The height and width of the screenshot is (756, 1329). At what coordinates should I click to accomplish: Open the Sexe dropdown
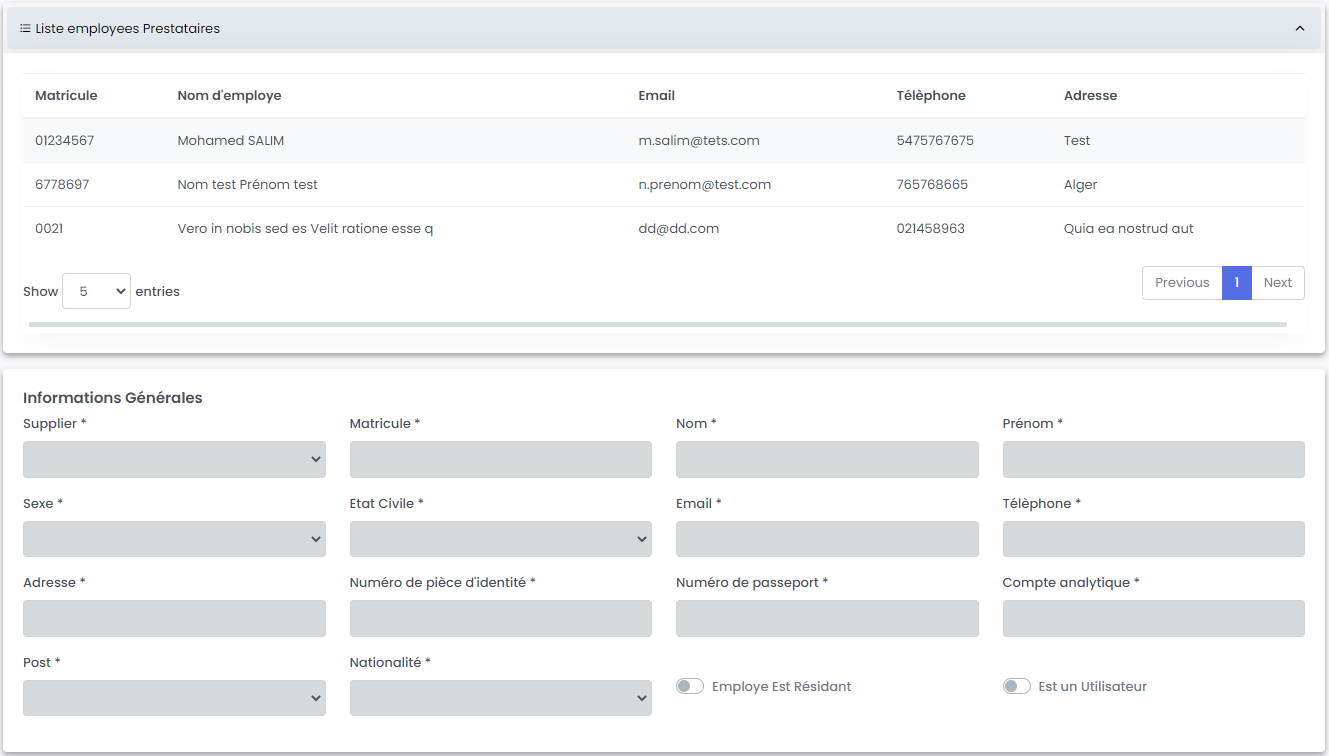click(174, 539)
